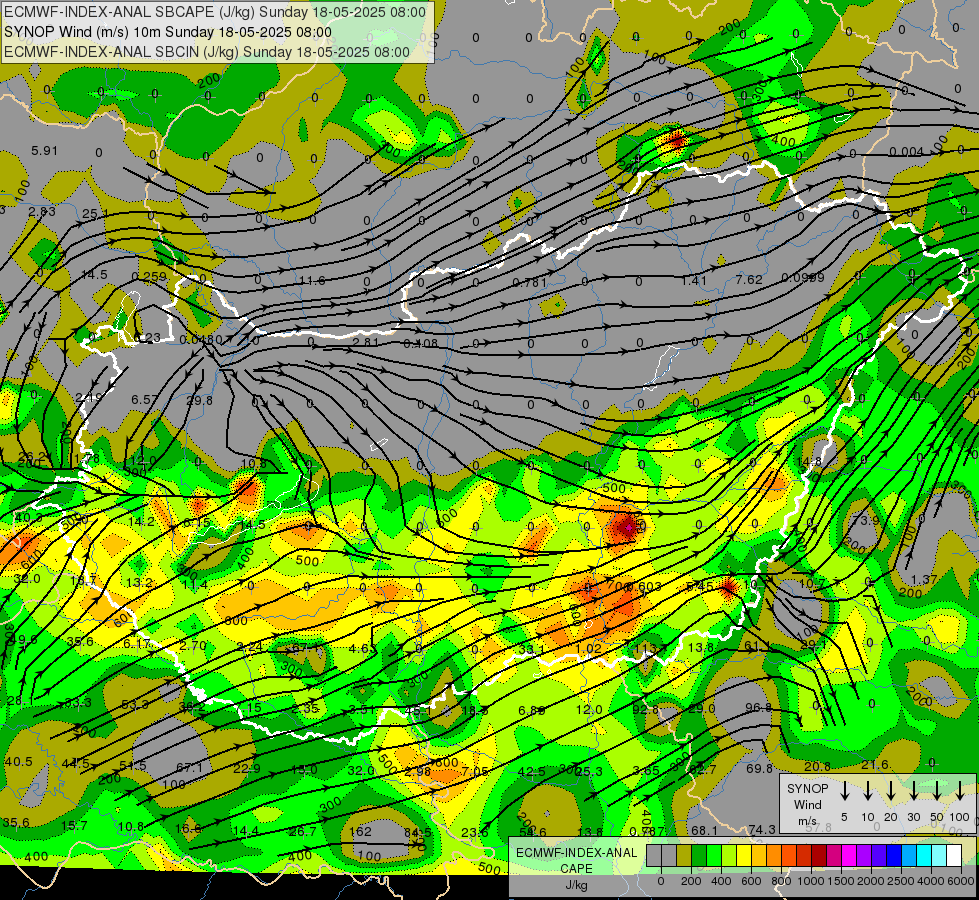Image resolution: width=979 pixels, height=900 pixels.
Task: Click the SYNOP Wind 10m title line
Action: tap(168, 32)
